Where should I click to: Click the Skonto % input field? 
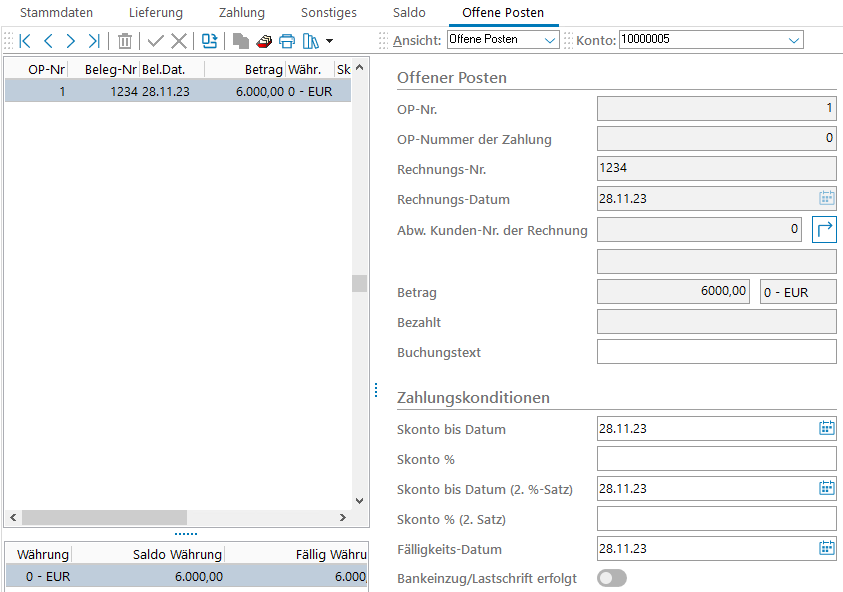pyautogui.click(x=716, y=459)
